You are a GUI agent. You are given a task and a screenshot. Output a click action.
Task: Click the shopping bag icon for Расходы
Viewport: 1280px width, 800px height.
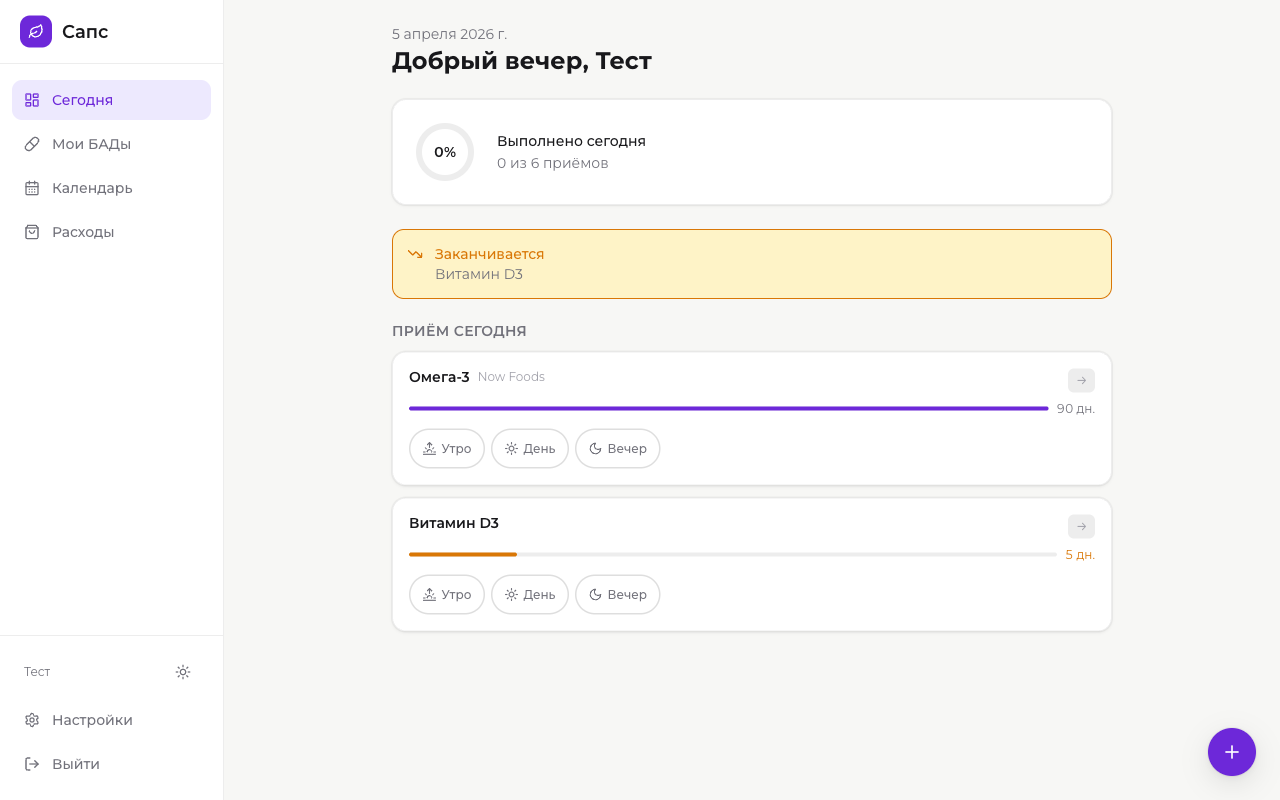[32, 232]
